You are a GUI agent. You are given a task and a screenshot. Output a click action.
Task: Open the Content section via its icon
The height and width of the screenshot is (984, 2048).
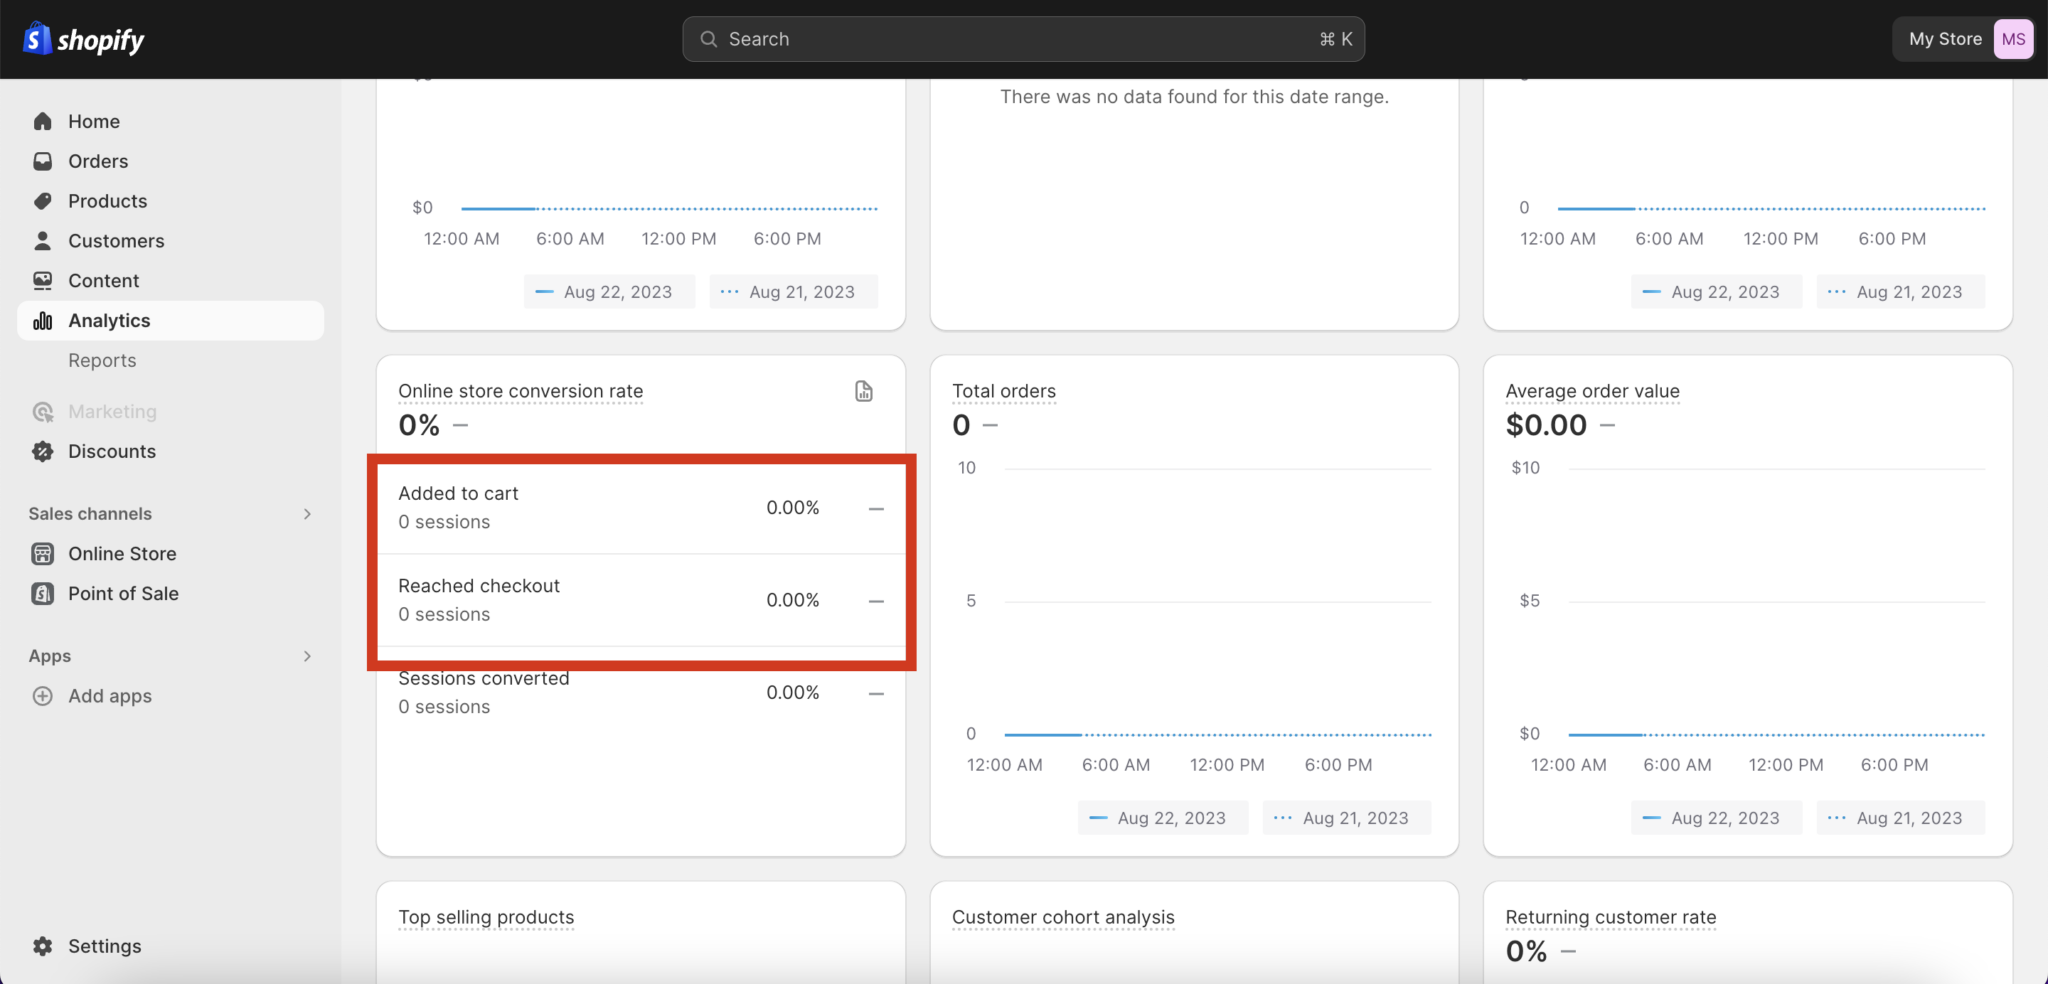tap(42, 280)
